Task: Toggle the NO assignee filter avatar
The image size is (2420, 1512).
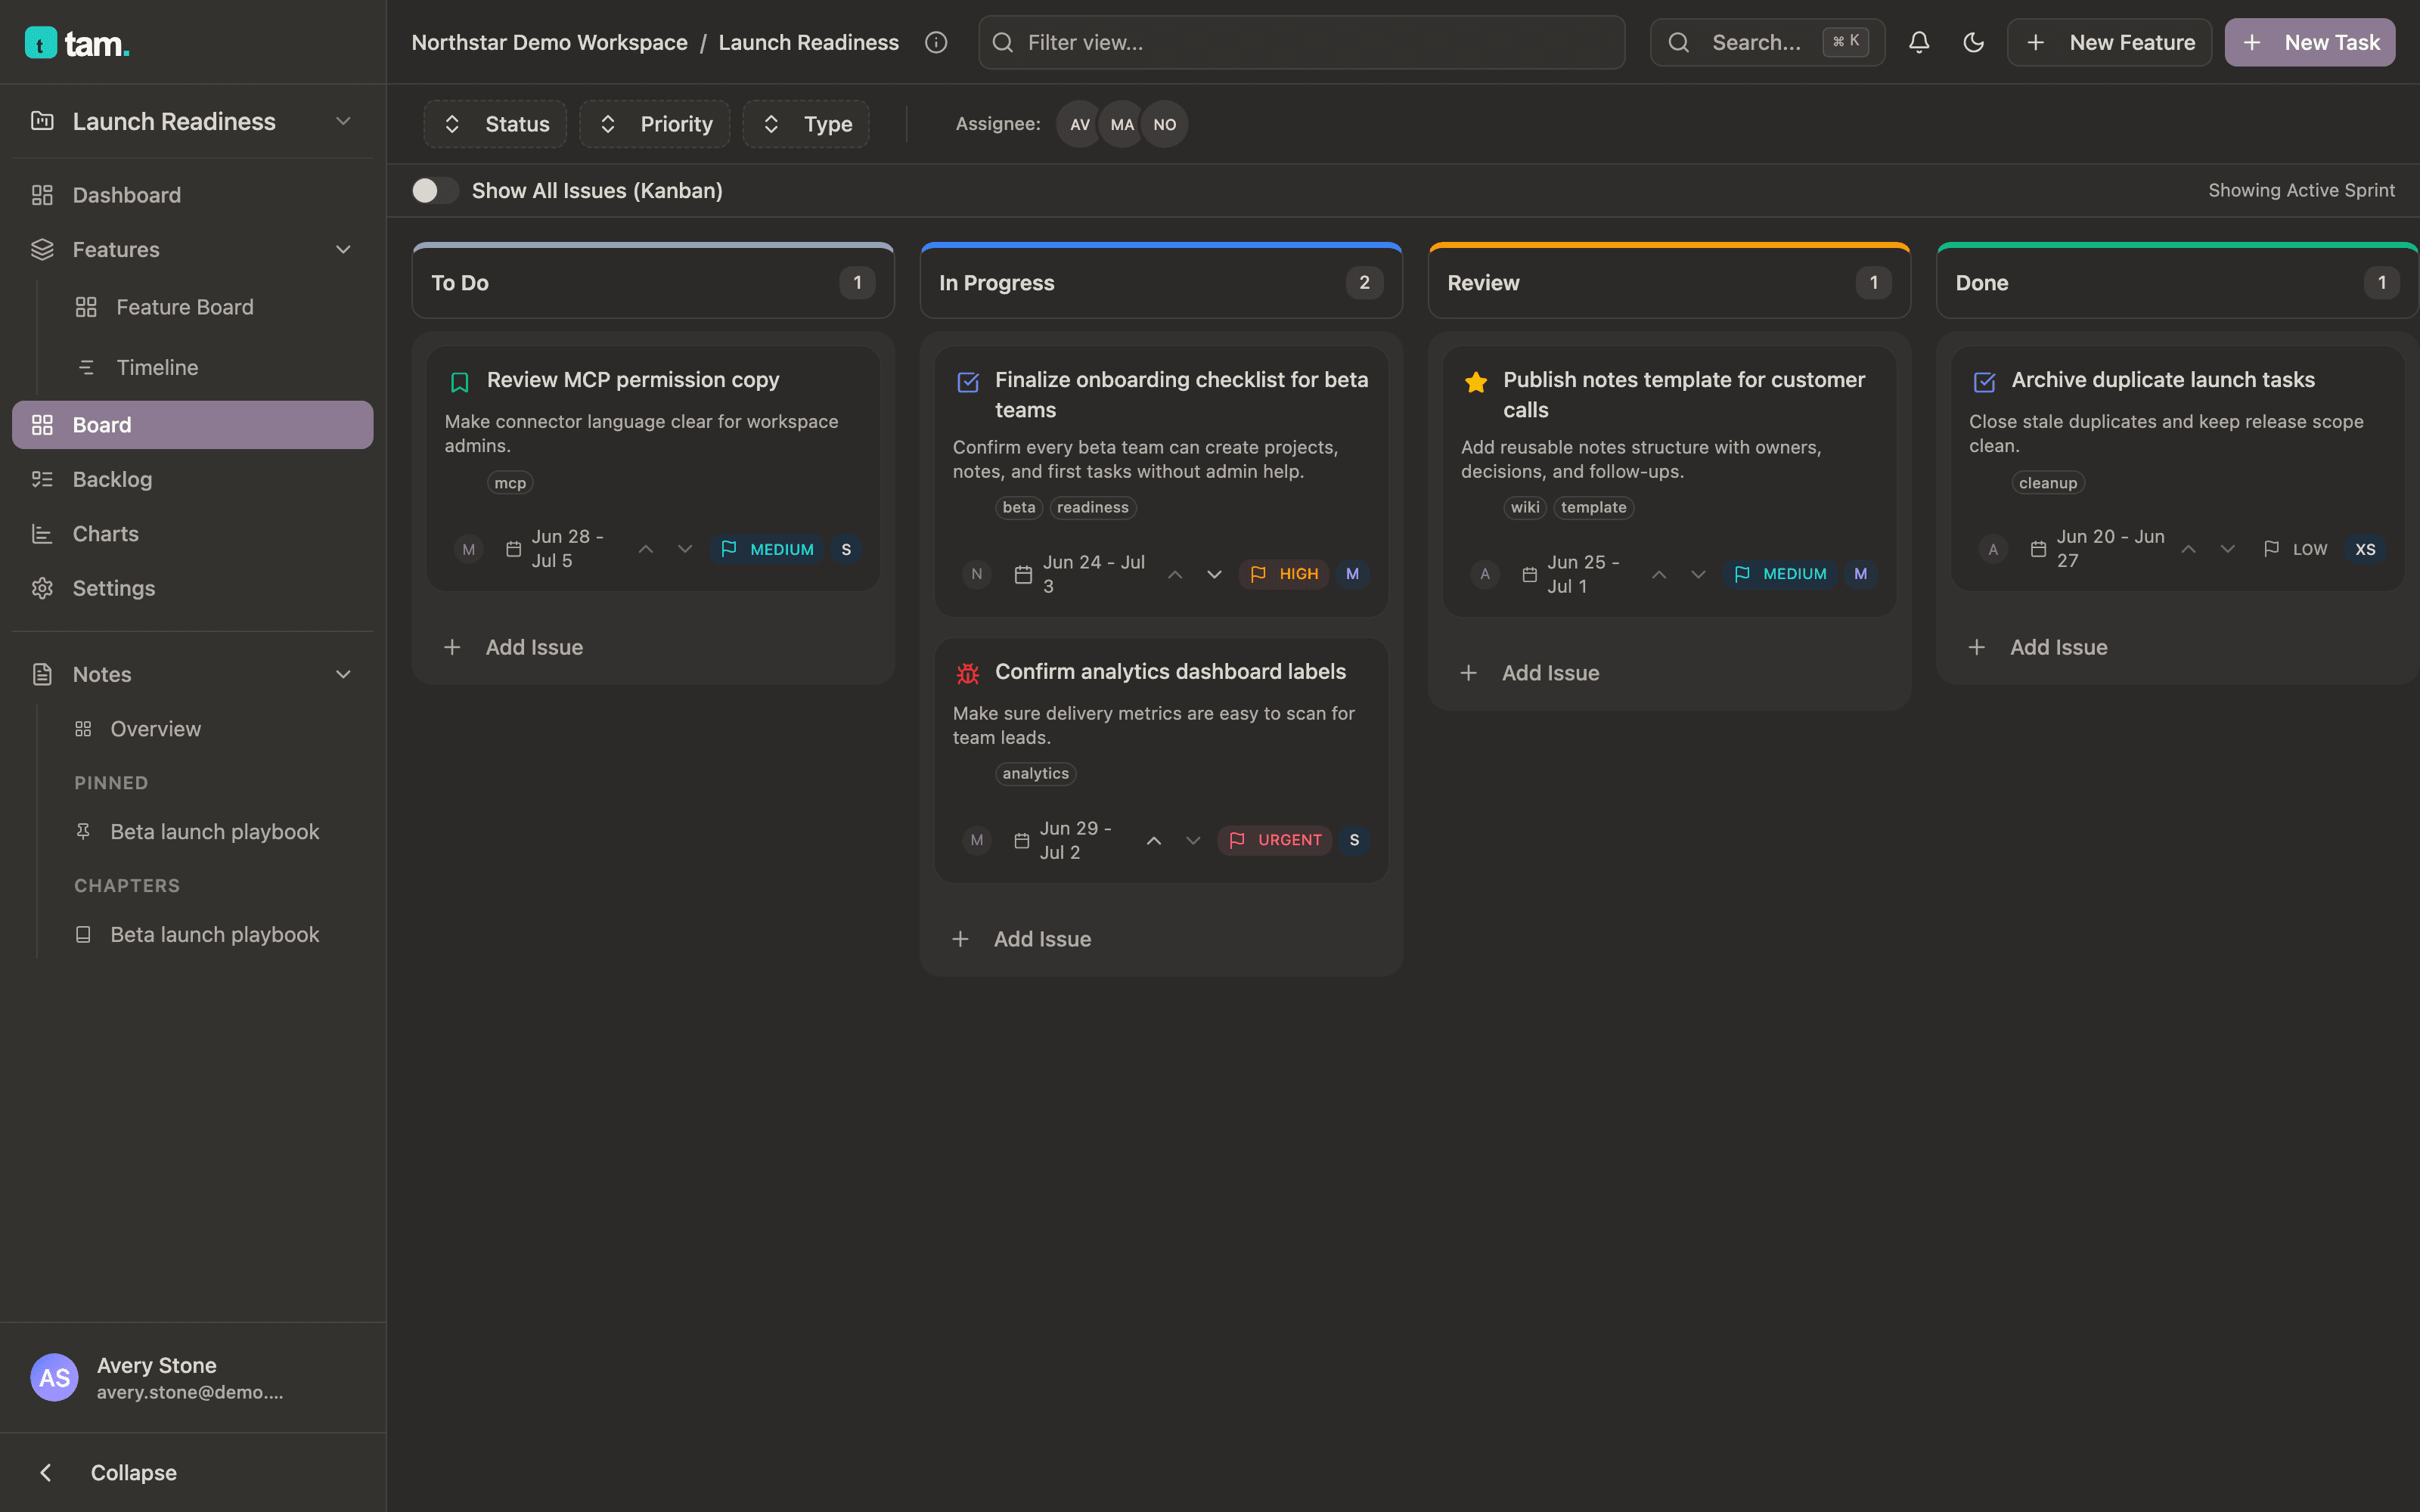Action: (x=1164, y=124)
